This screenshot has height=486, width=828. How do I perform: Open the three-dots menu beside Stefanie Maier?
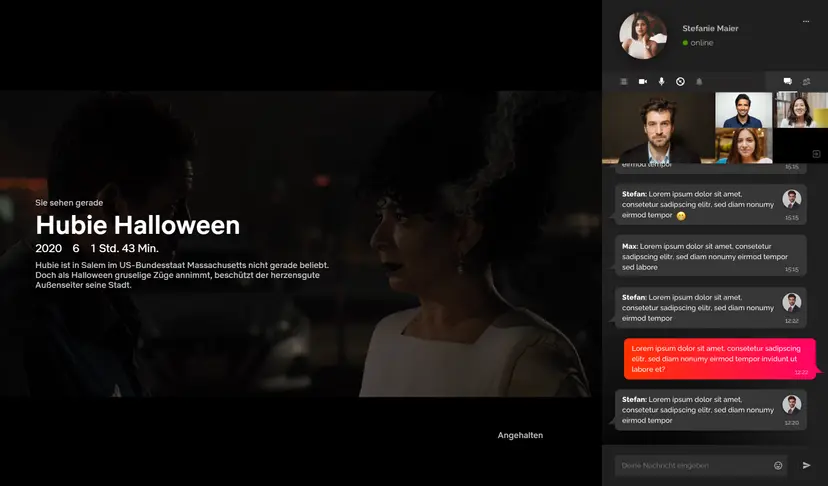coord(805,22)
